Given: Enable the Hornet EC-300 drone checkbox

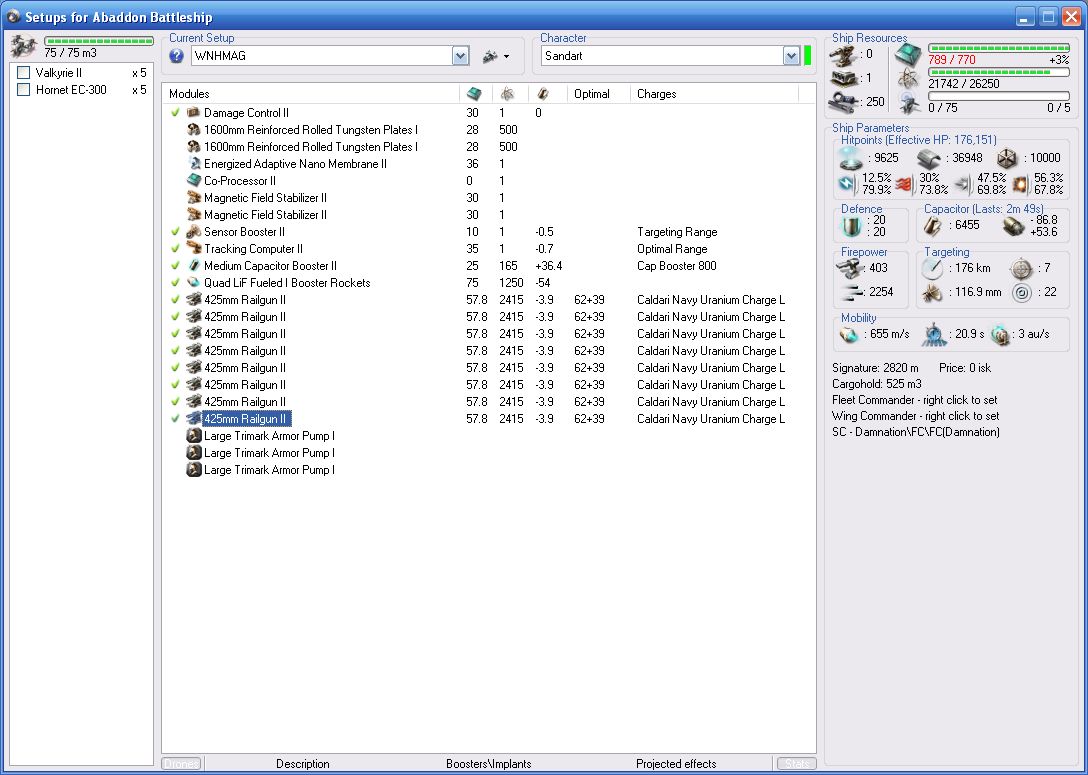Looking at the screenshot, I should [x=24, y=90].
